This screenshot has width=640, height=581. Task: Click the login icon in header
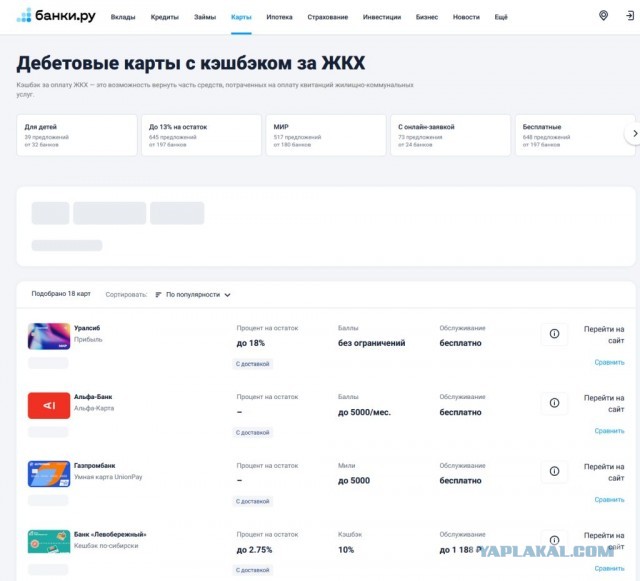pyautogui.click(x=630, y=16)
